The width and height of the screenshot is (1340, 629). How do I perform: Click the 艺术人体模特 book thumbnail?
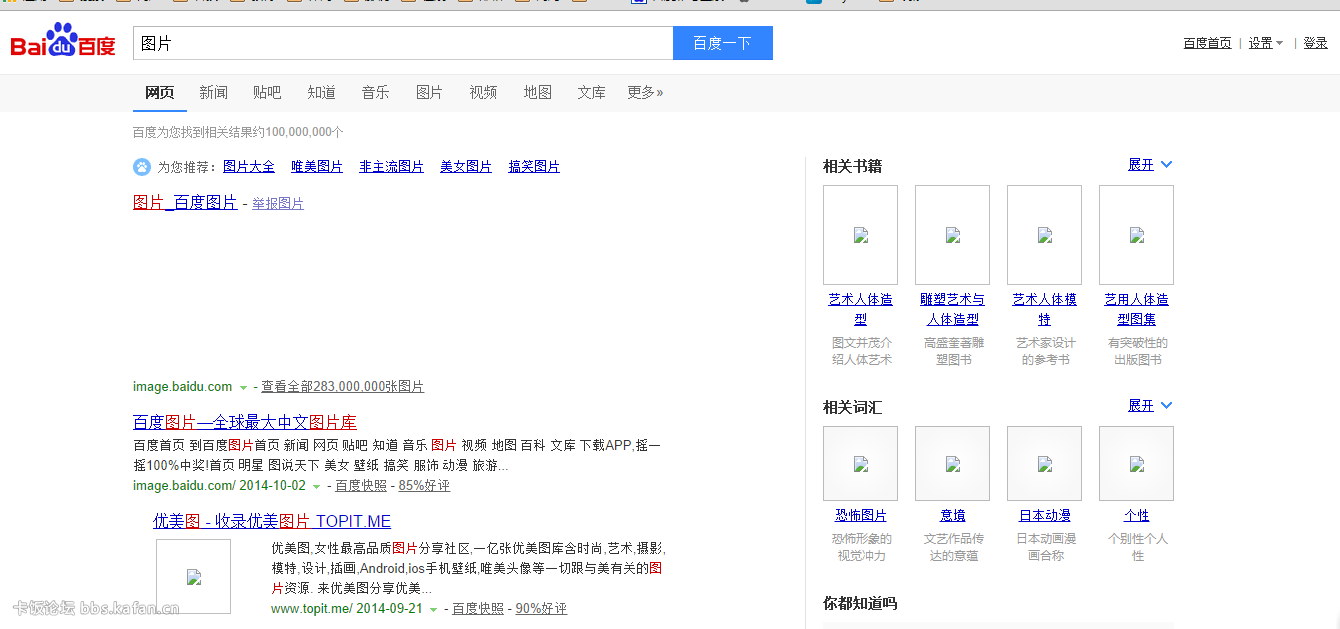pos(1044,235)
